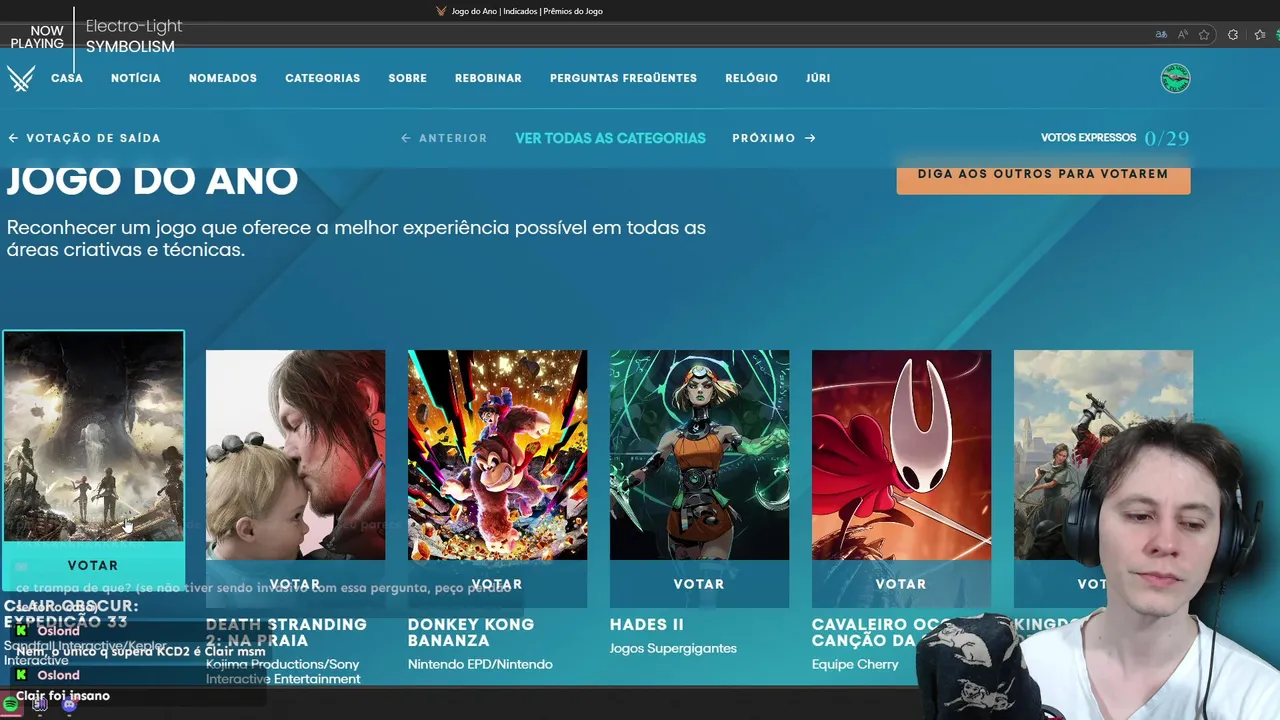The image size is (1280, 720).
Task: Open browser favorites list icon
Action: 1260,34
